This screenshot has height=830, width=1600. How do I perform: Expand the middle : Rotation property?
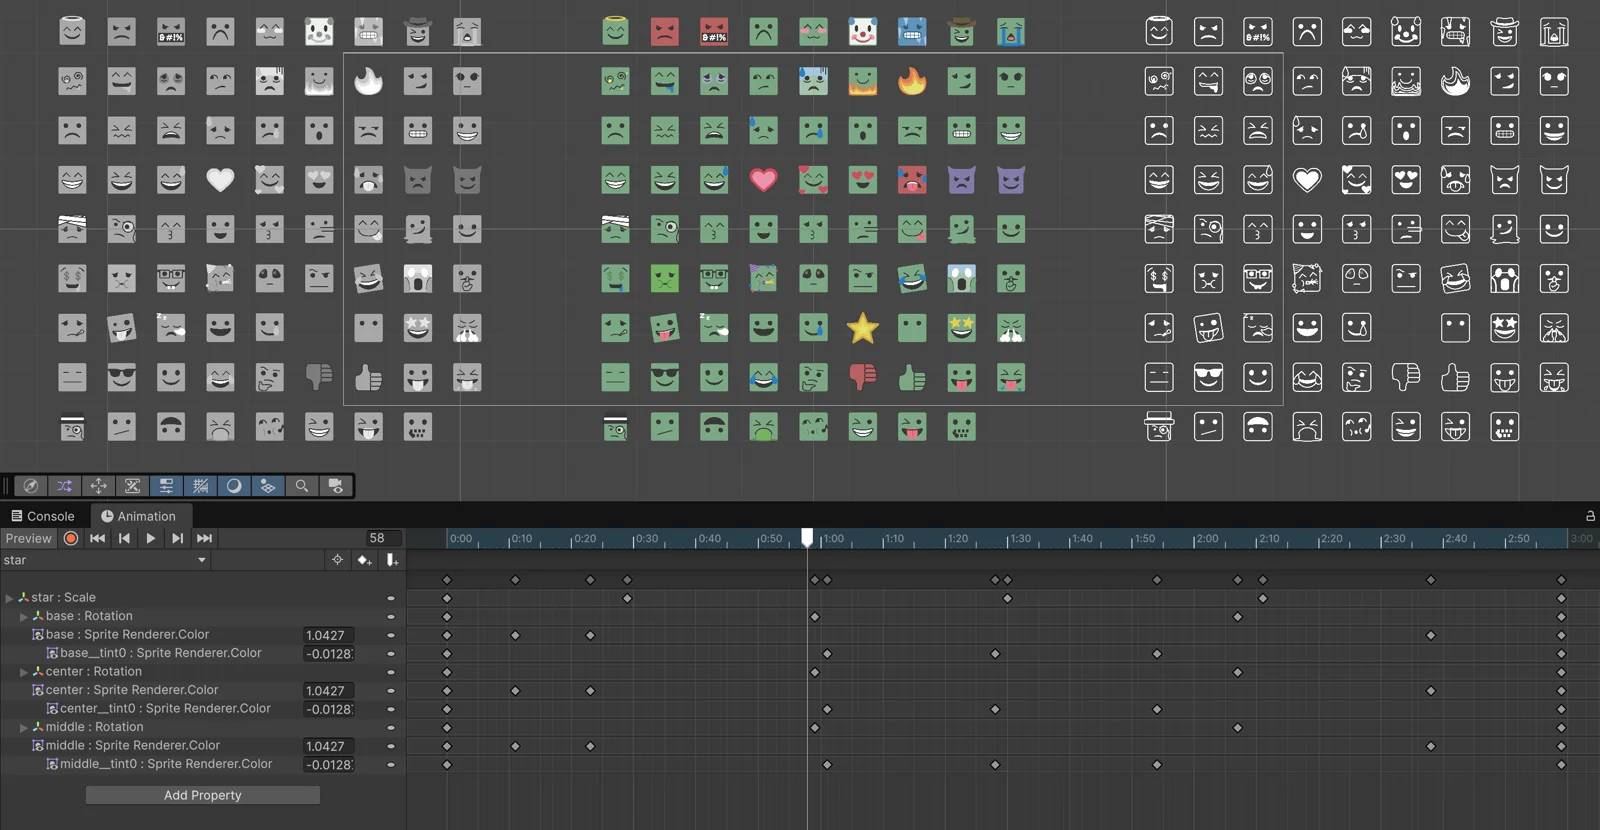(24, 728)
